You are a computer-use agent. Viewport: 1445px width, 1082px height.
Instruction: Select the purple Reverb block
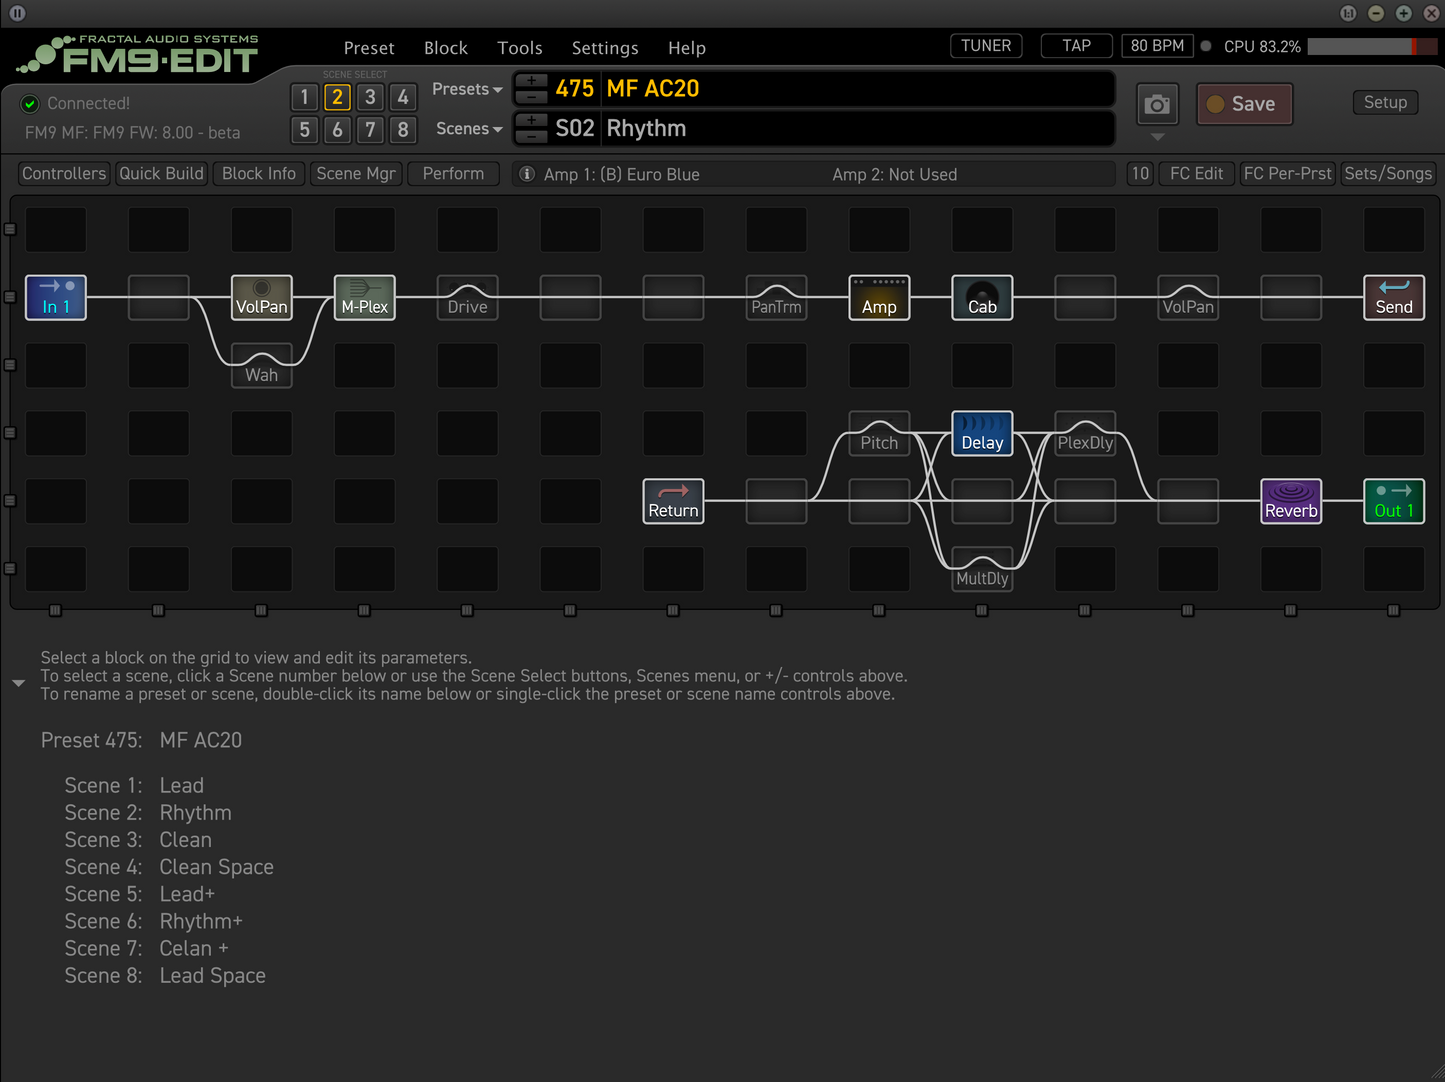tap(1291, 501)
